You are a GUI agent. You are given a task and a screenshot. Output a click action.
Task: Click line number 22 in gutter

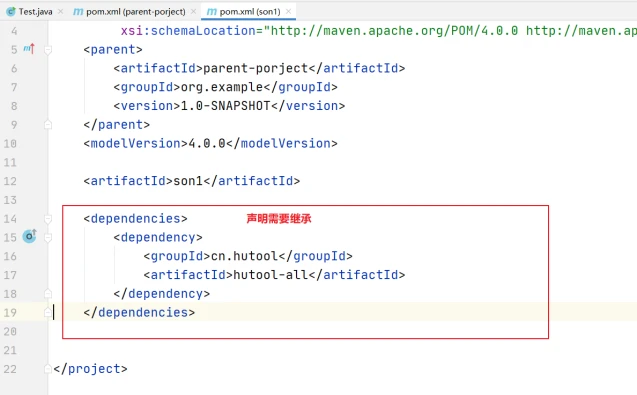pyautogui.click(x=10, y=369)
